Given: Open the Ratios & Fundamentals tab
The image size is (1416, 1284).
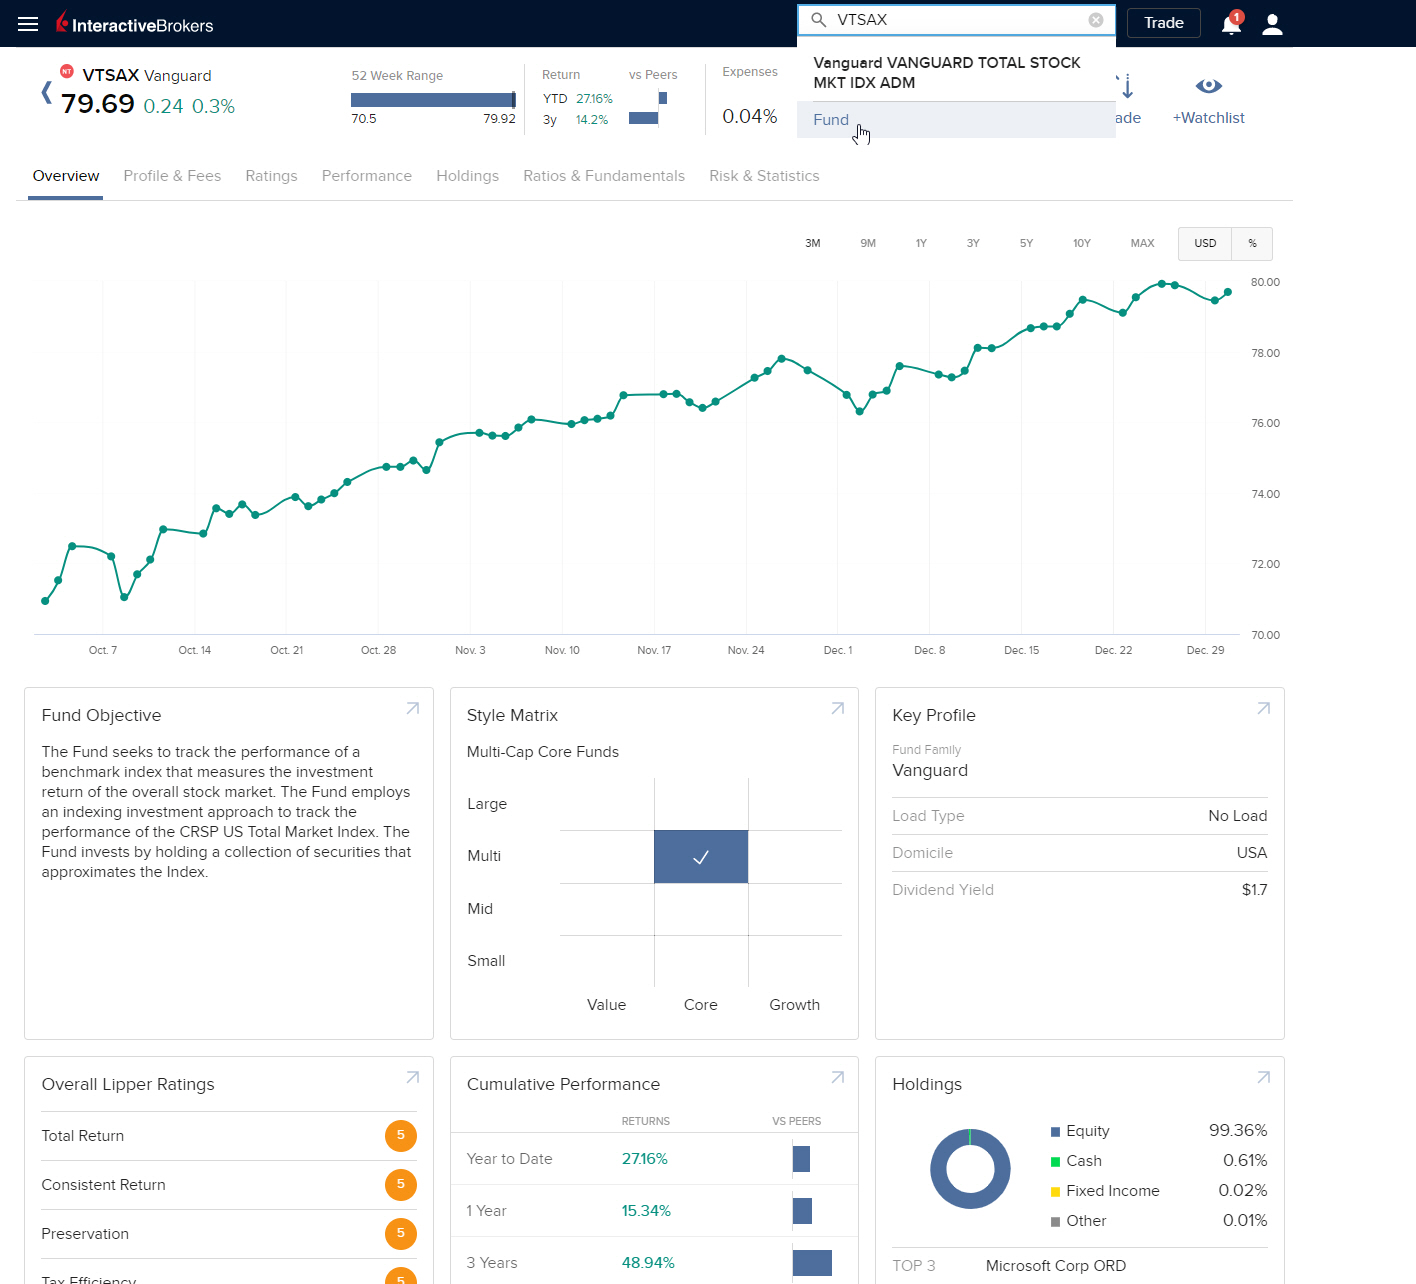Looking at the screenshot, I should point(604,176).
